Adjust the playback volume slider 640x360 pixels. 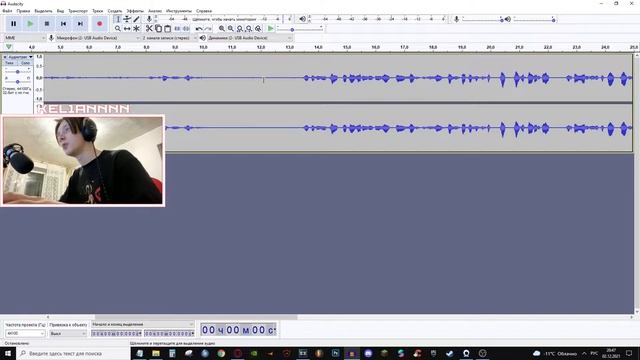(x=534, y=19)
